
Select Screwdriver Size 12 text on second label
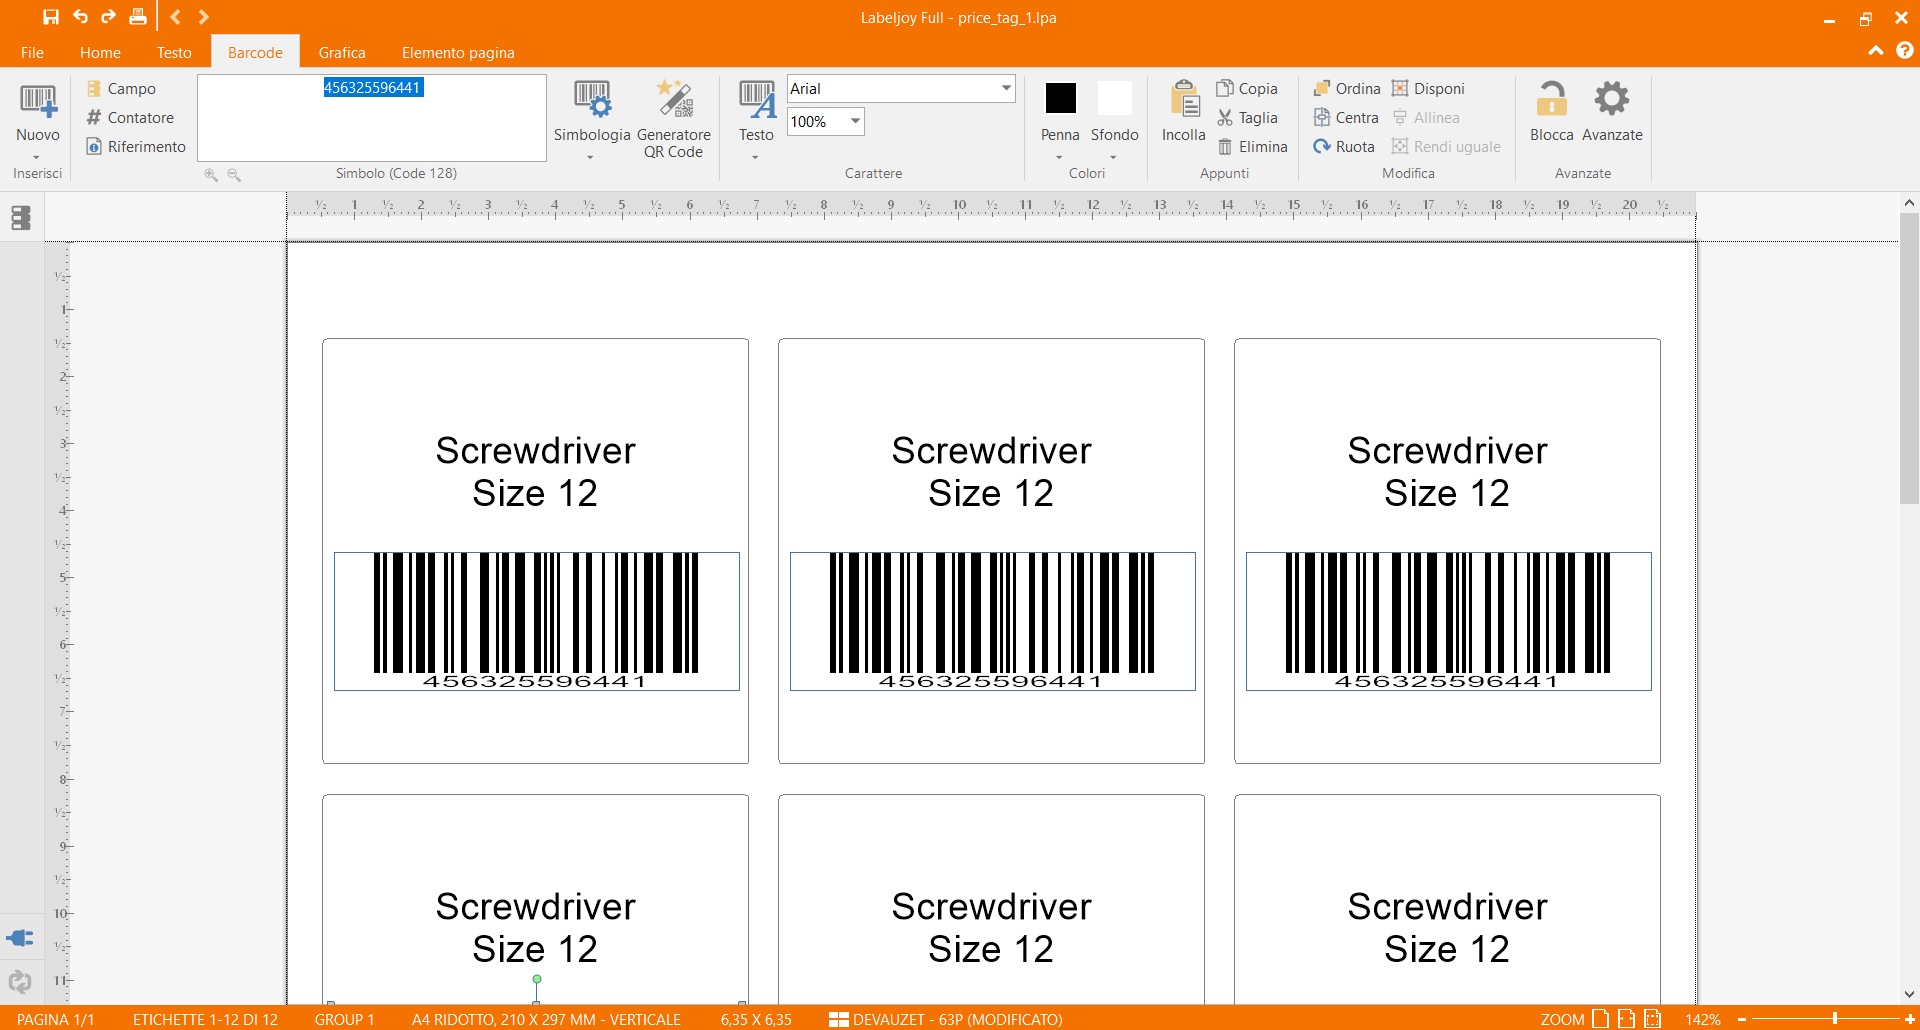click(x=991, y=472)
